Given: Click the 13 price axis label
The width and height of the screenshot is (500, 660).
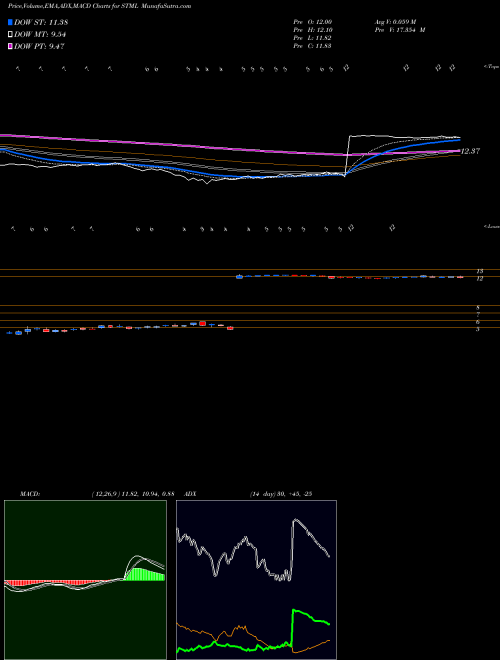Looking at the screenshot, I should (480, 271).
